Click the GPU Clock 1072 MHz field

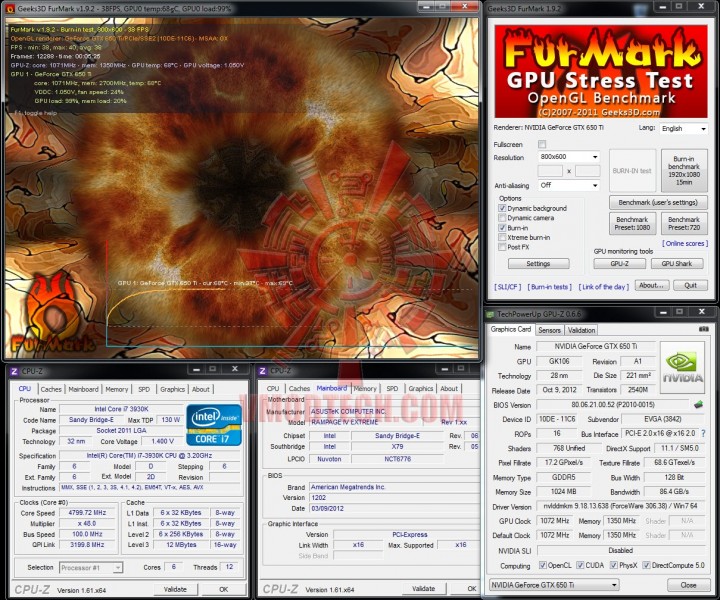(x=554, y=521)
